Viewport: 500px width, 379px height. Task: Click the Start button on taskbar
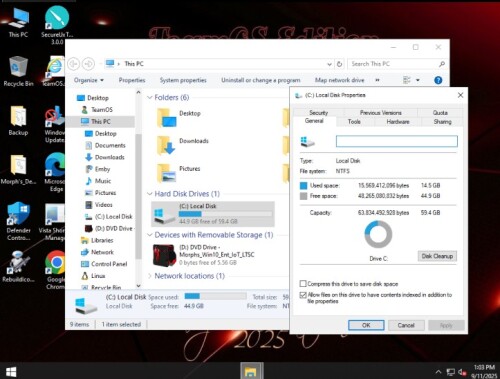[11, 371]
